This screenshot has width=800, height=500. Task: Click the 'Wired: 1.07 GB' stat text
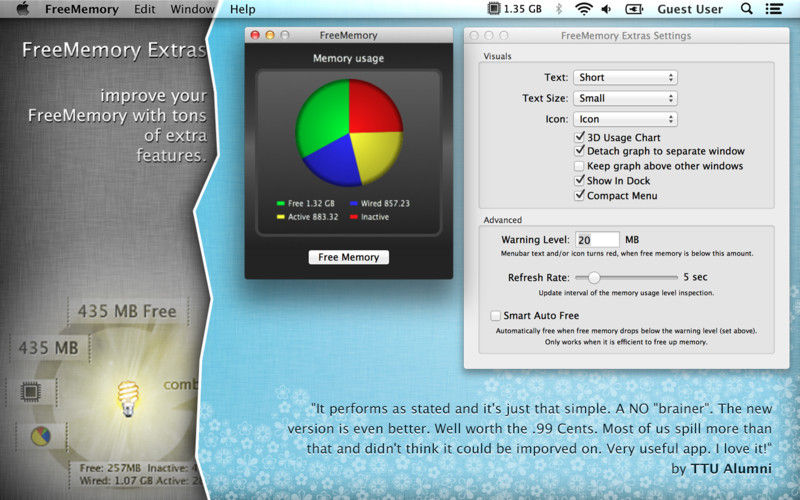point(117,481)
